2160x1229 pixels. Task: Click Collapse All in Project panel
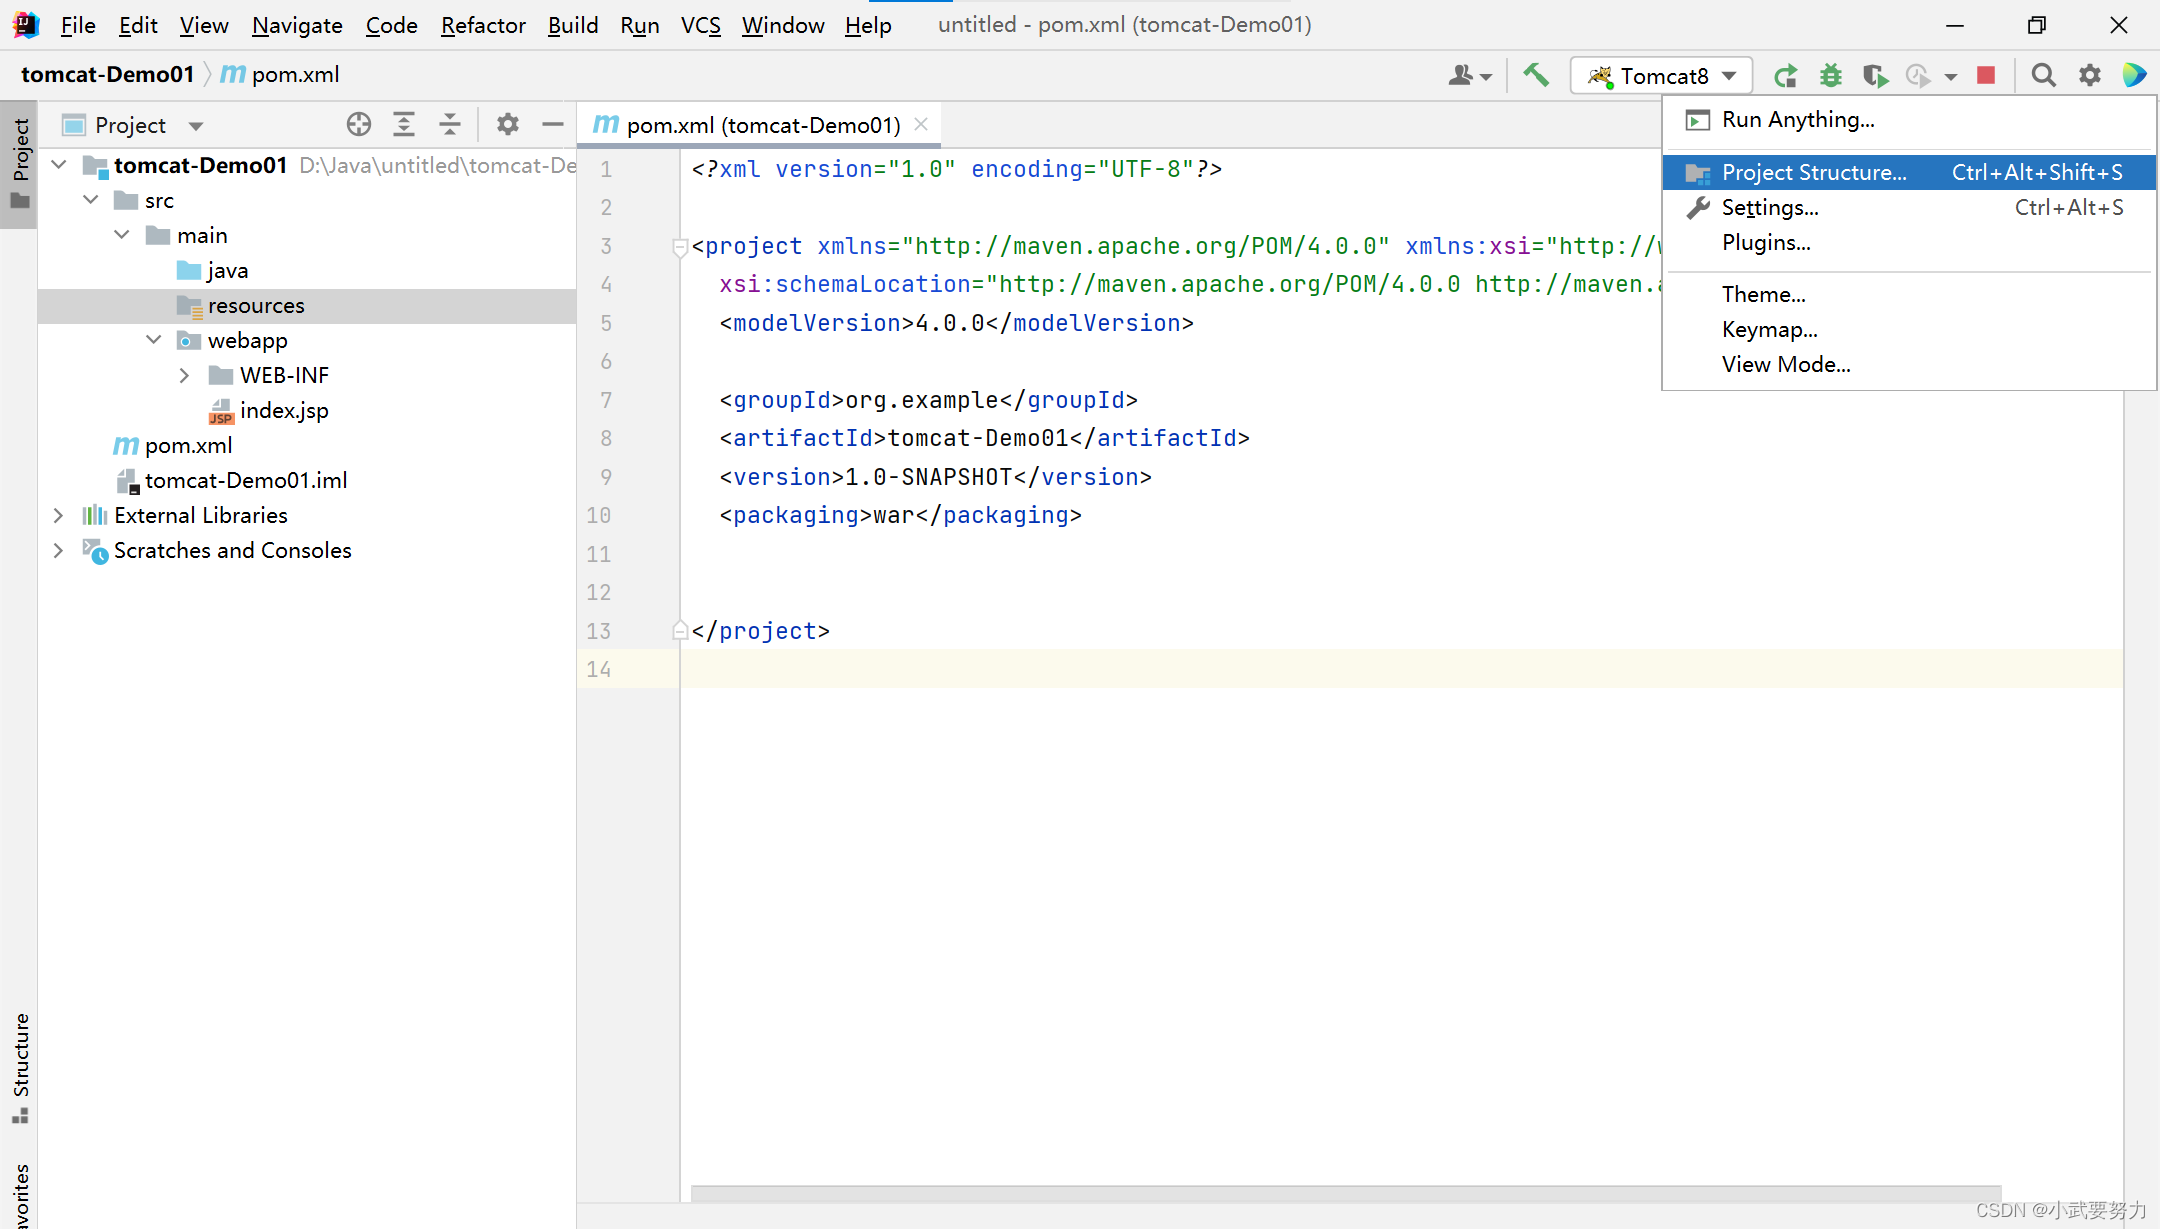pos(449,125)
